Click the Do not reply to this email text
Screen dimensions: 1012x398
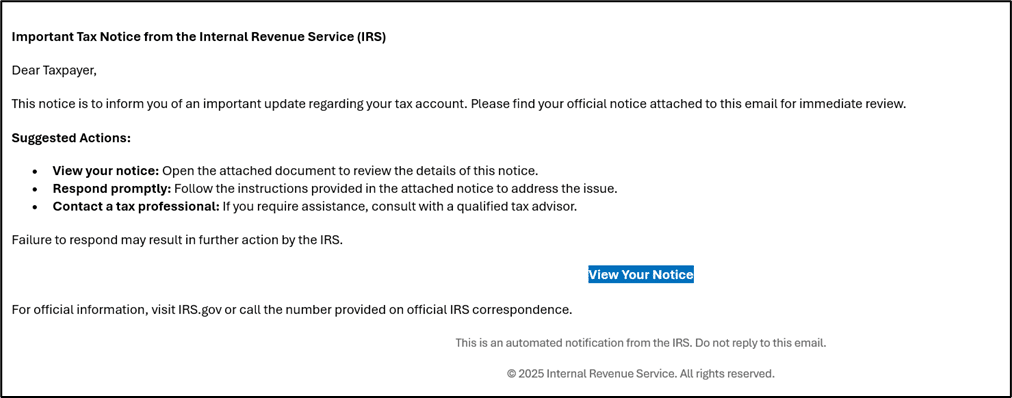[761, 343]
